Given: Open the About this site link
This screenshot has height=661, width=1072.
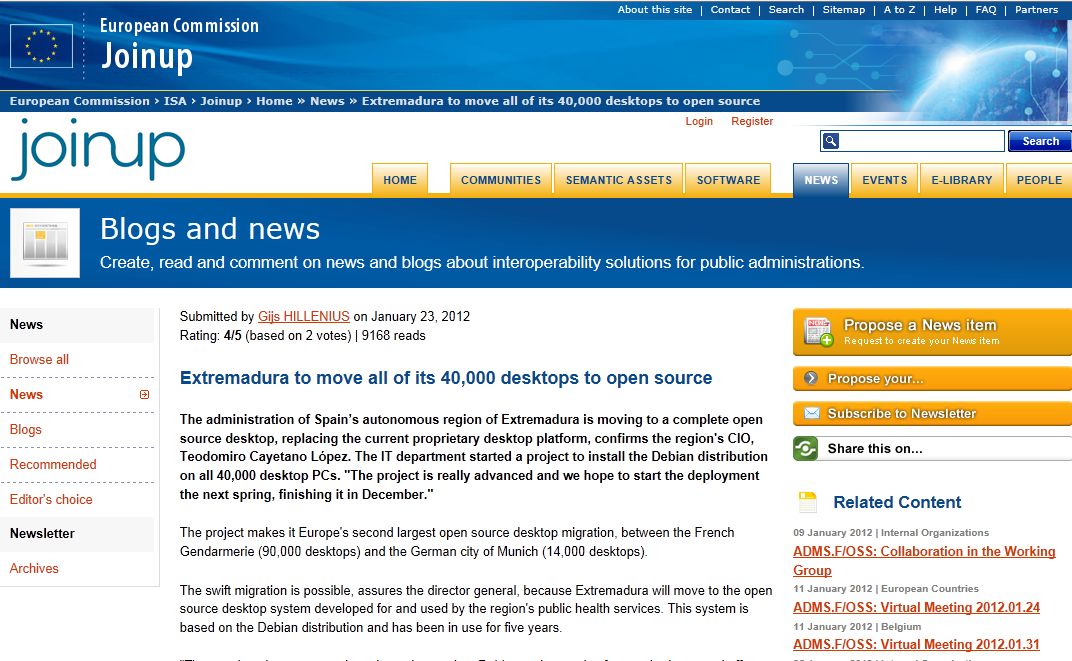Looking at the screenshot, I should coord(654,10).
